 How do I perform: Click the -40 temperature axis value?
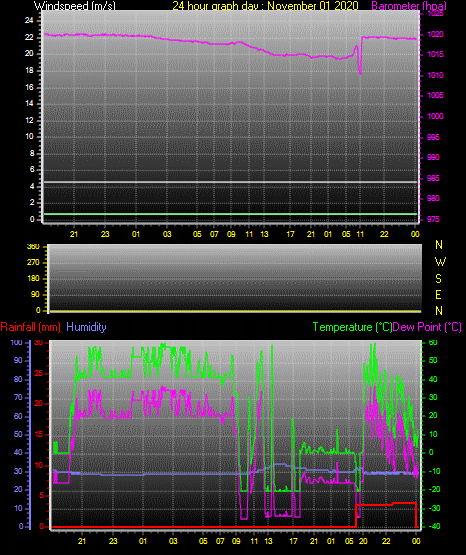coord(434,526)
